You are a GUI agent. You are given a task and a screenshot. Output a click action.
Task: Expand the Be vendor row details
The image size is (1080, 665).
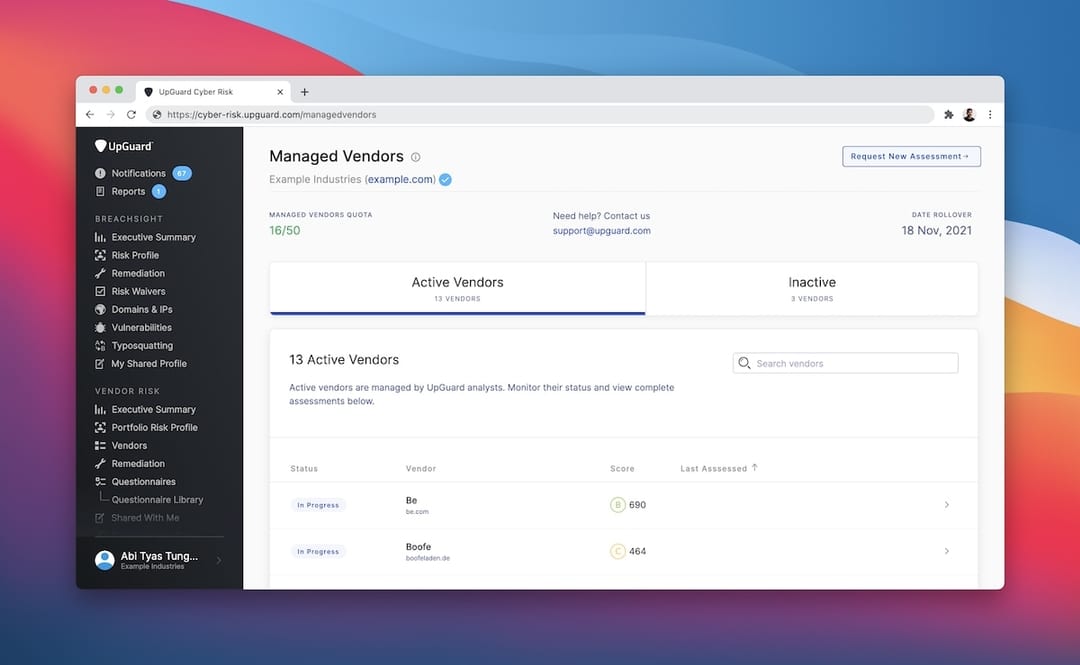[946, 504]
